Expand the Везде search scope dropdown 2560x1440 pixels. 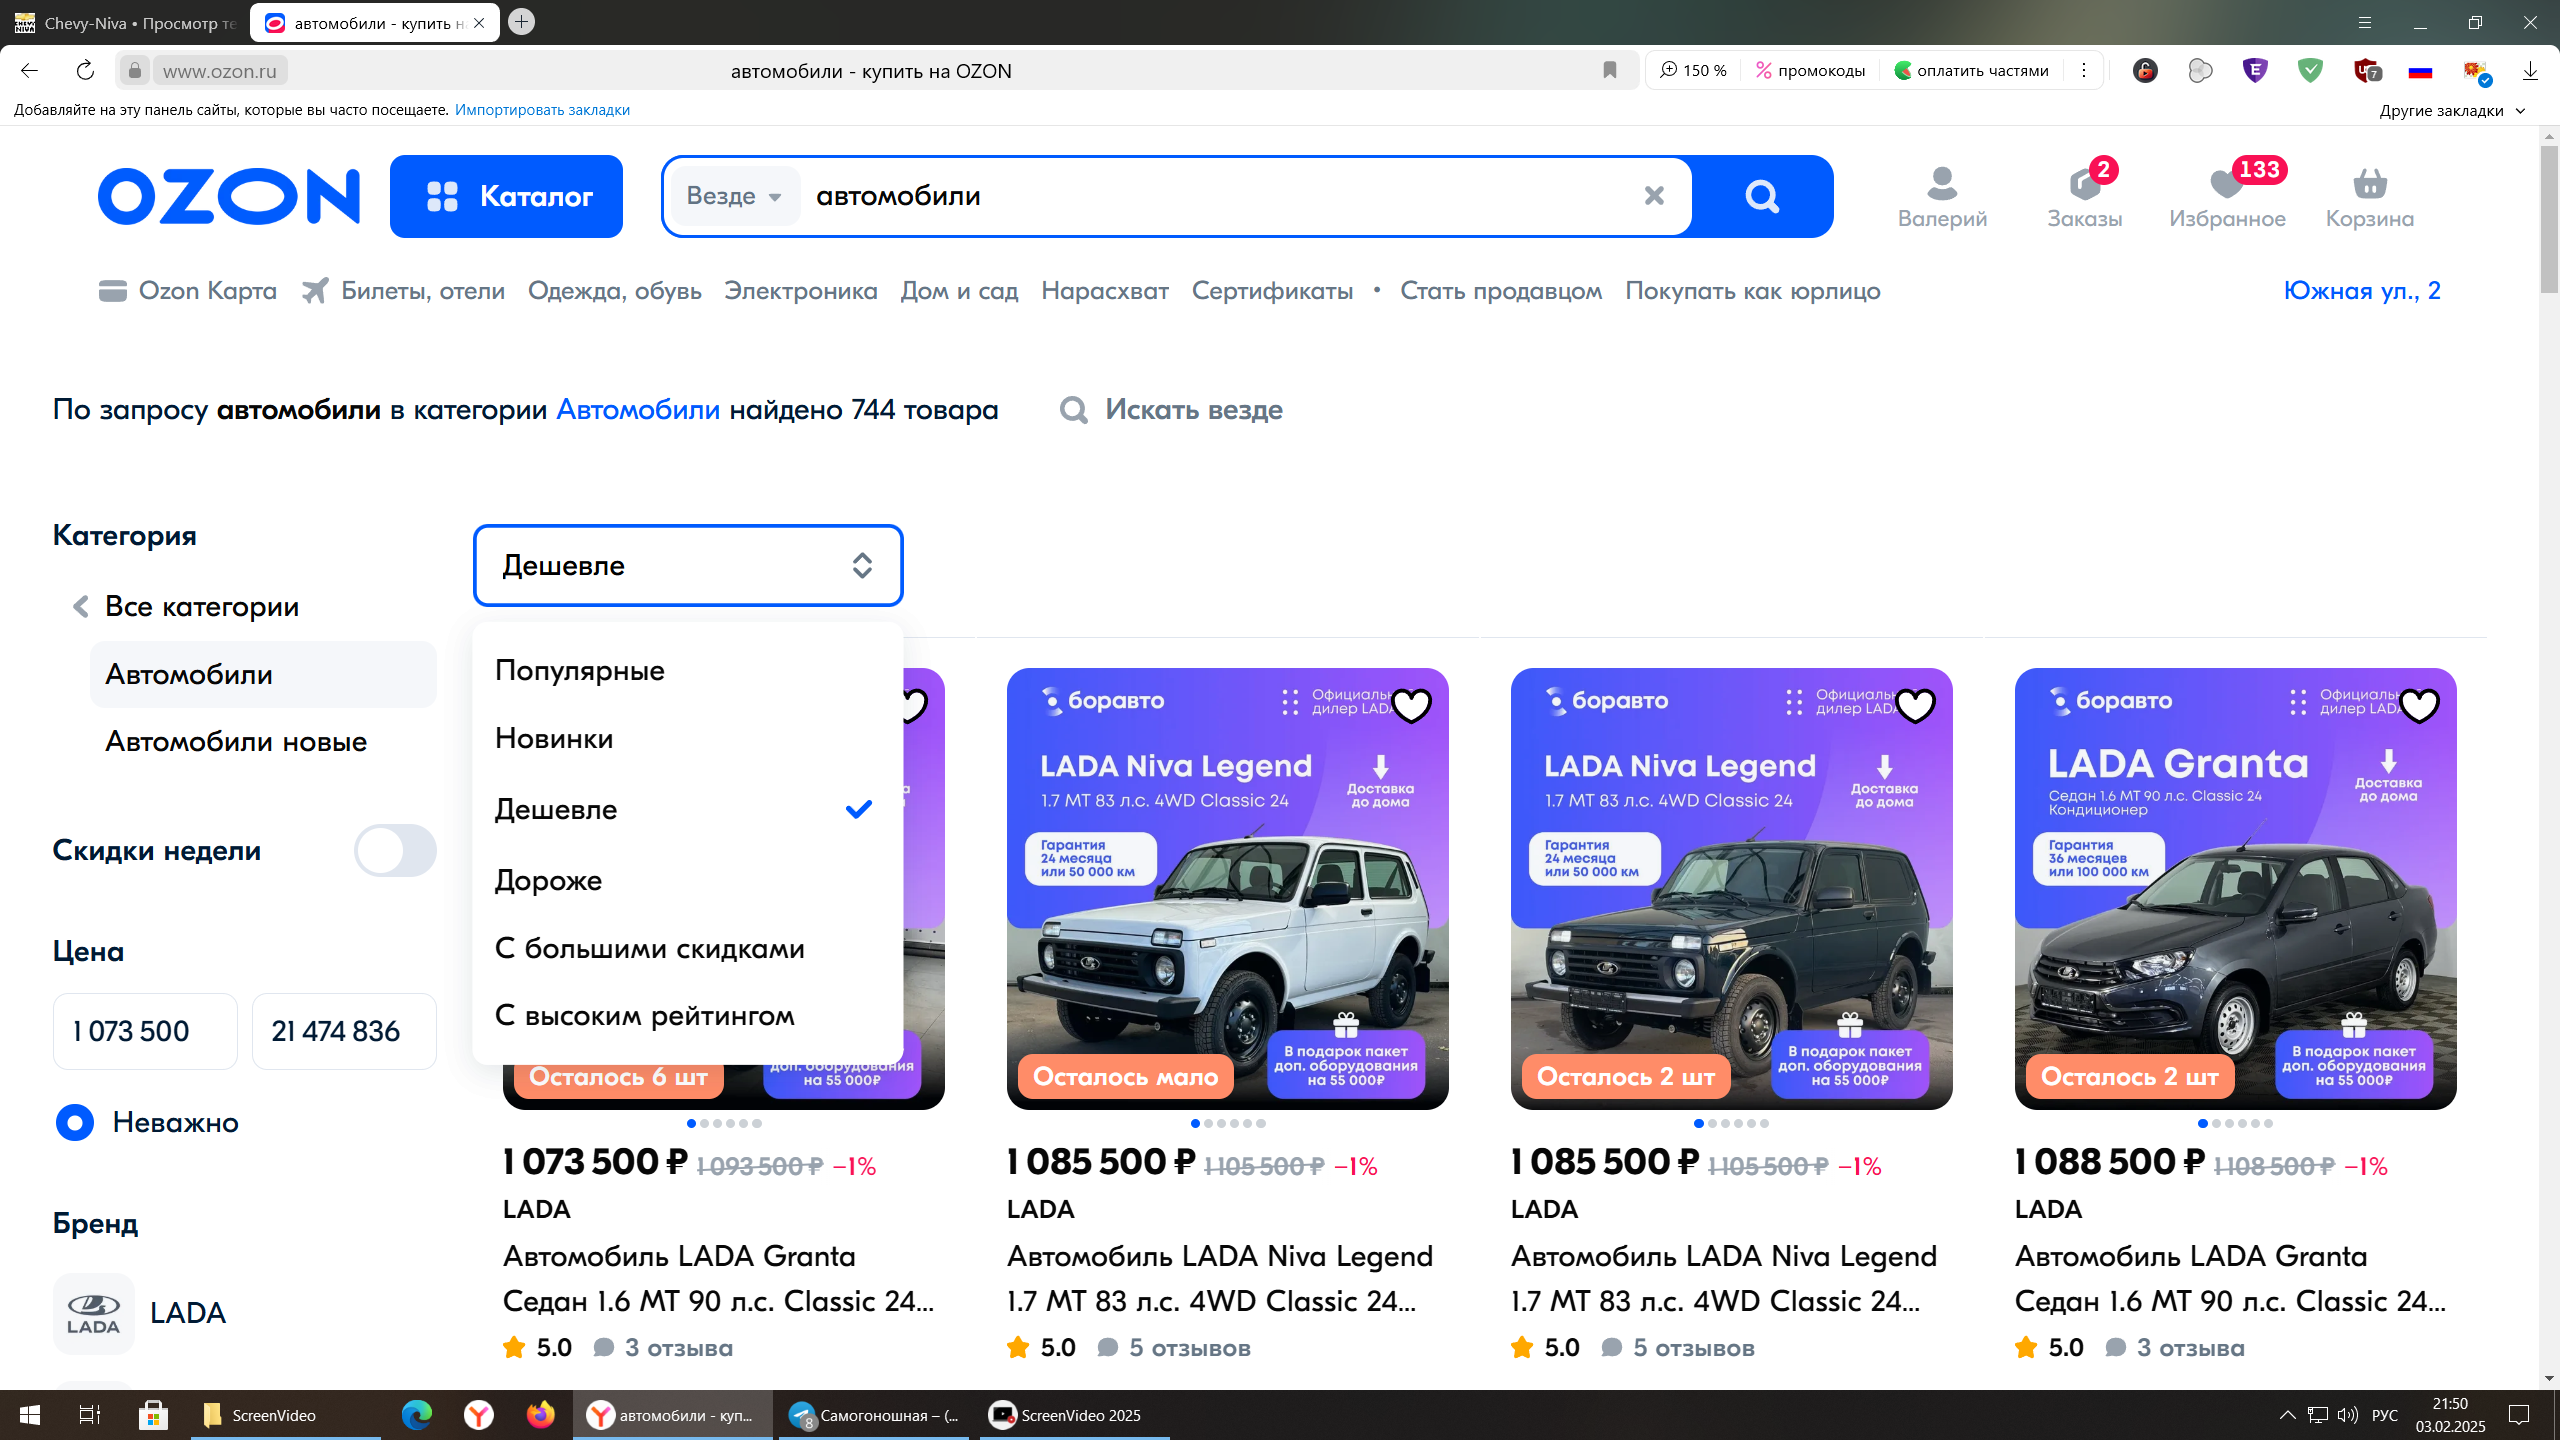(x=734, y=196)
